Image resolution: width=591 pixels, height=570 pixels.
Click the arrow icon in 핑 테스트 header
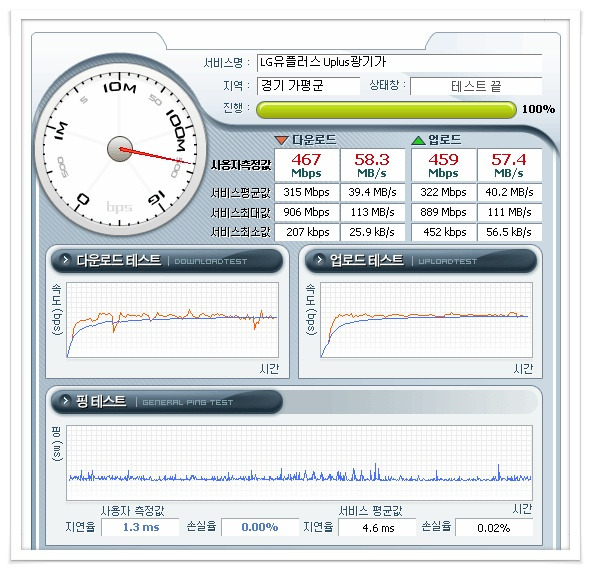click(66, 400)
